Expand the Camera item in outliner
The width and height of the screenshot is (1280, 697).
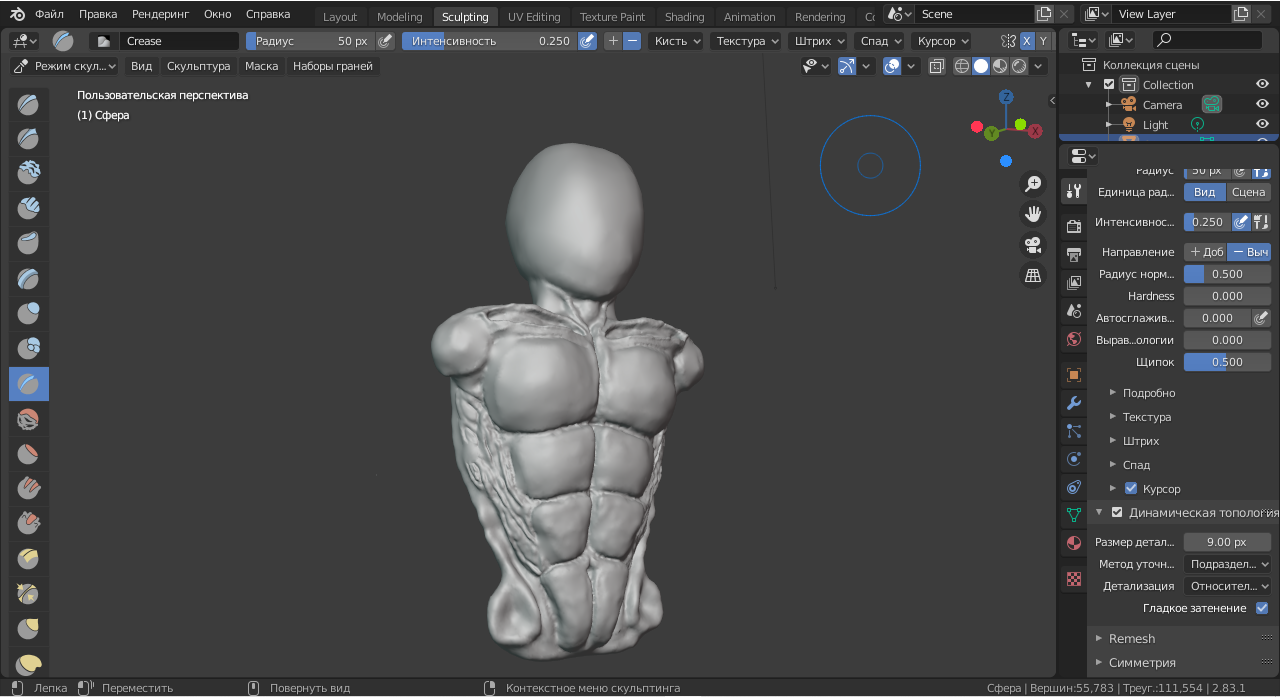[1109, 104]
